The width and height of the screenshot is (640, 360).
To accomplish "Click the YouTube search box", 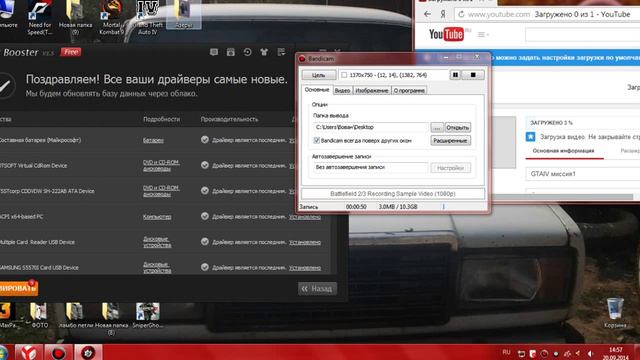I will click(x=583, y=35).
